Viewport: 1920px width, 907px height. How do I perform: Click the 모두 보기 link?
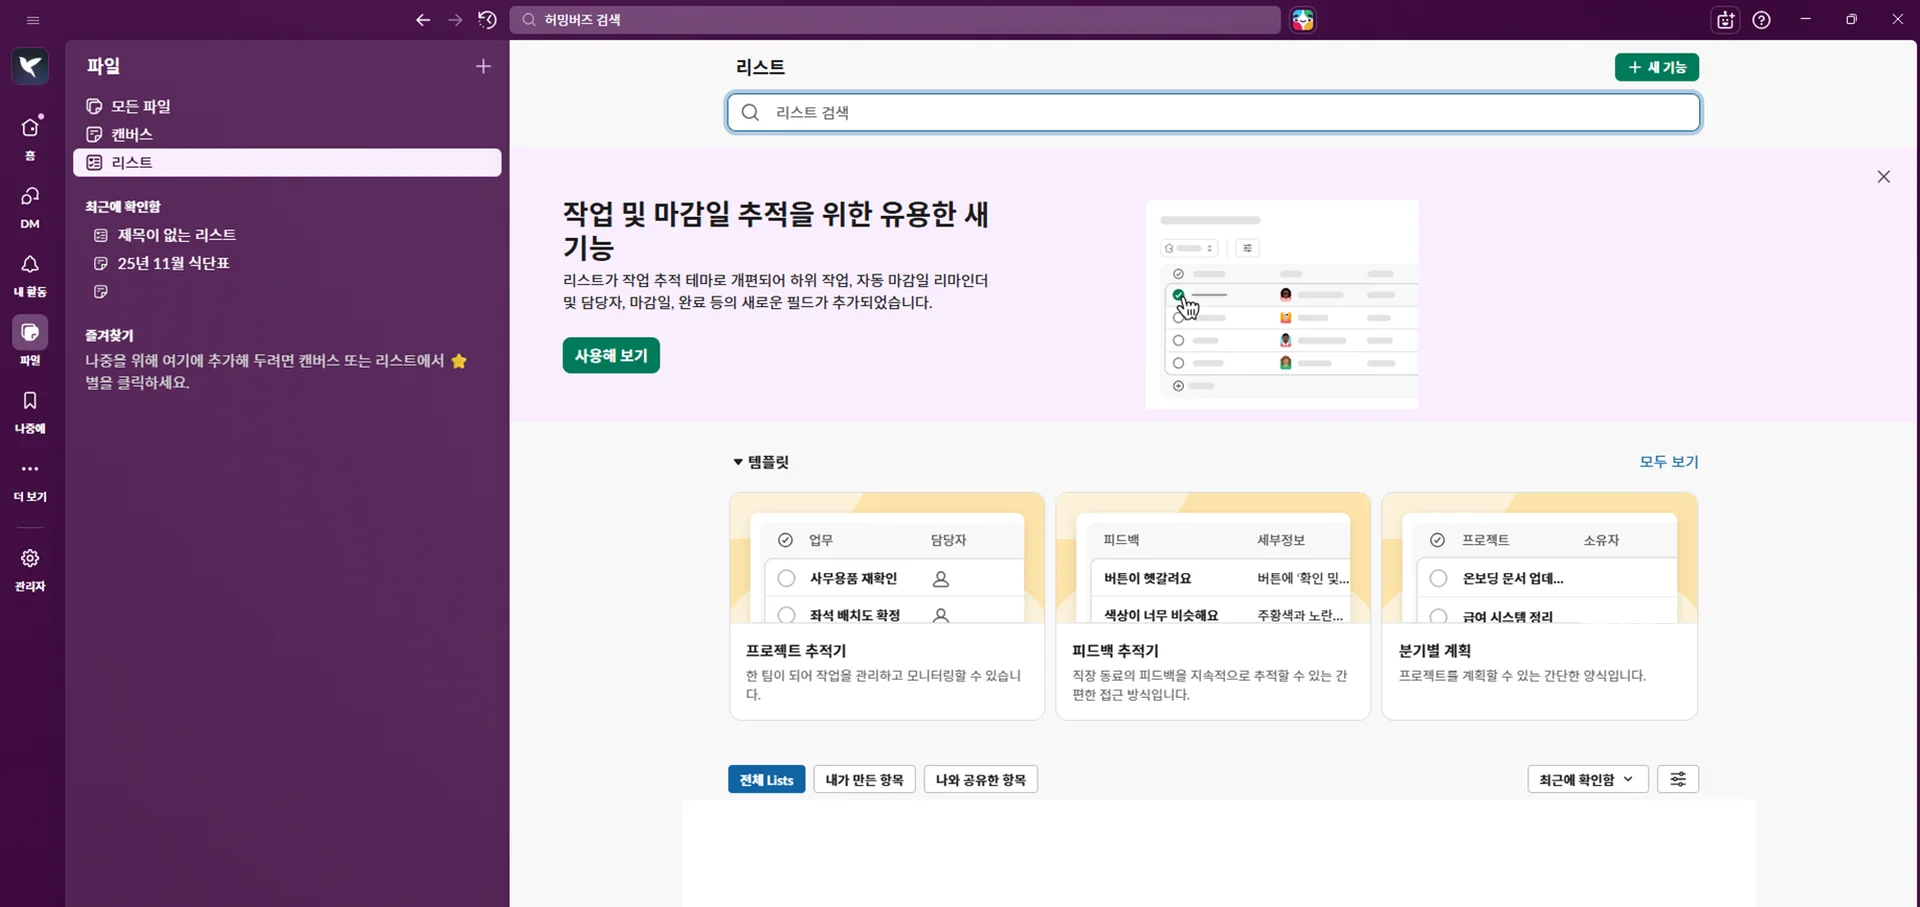coord(1668,462)
